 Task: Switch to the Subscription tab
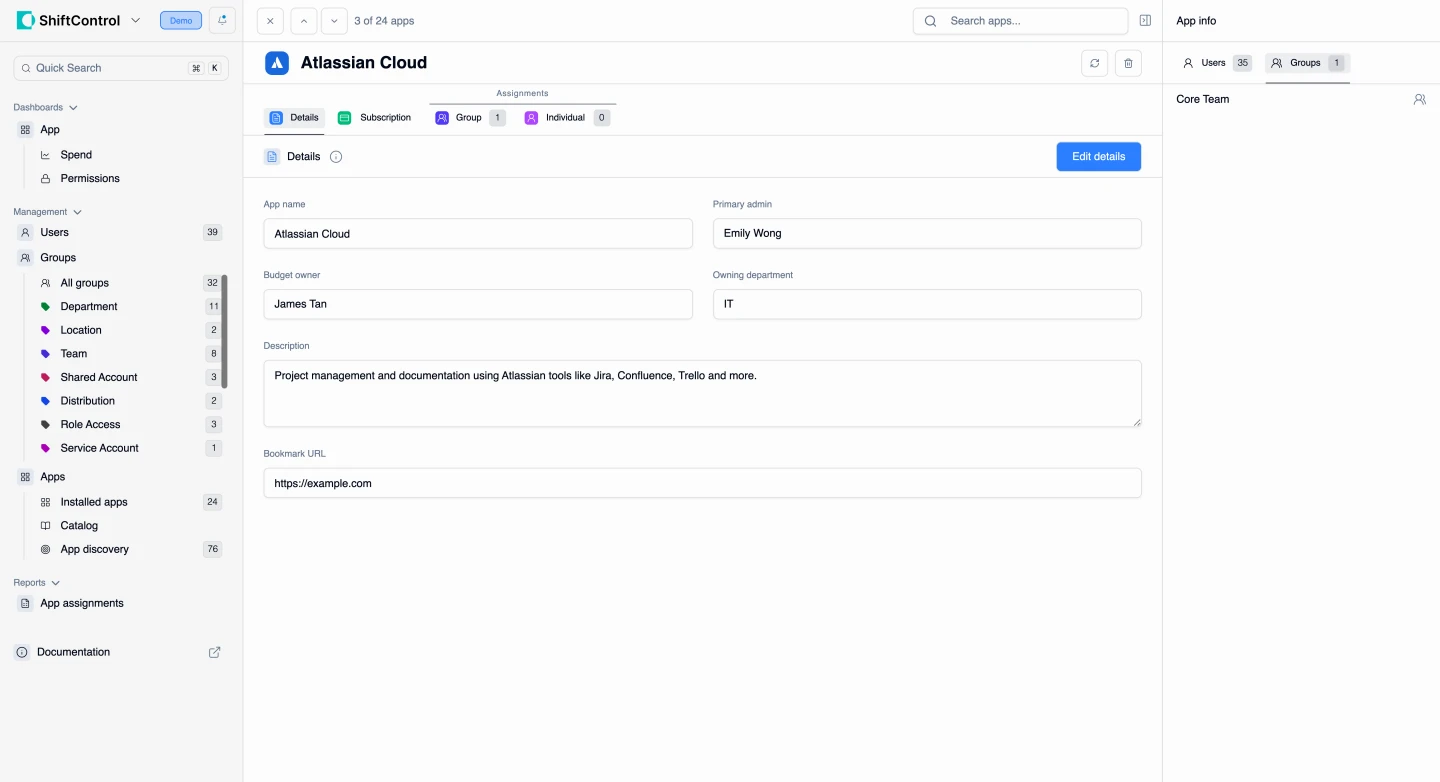pos(375,118)
